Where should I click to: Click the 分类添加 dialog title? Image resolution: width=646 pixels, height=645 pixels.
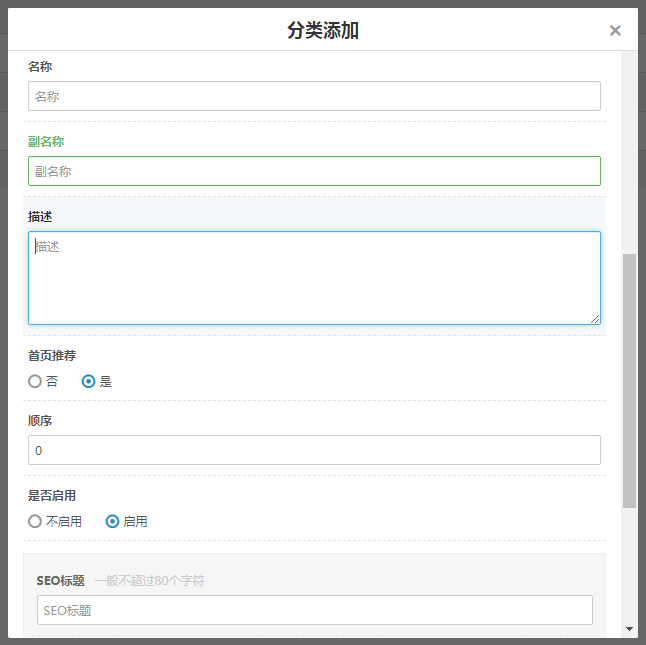pos(323,30)
